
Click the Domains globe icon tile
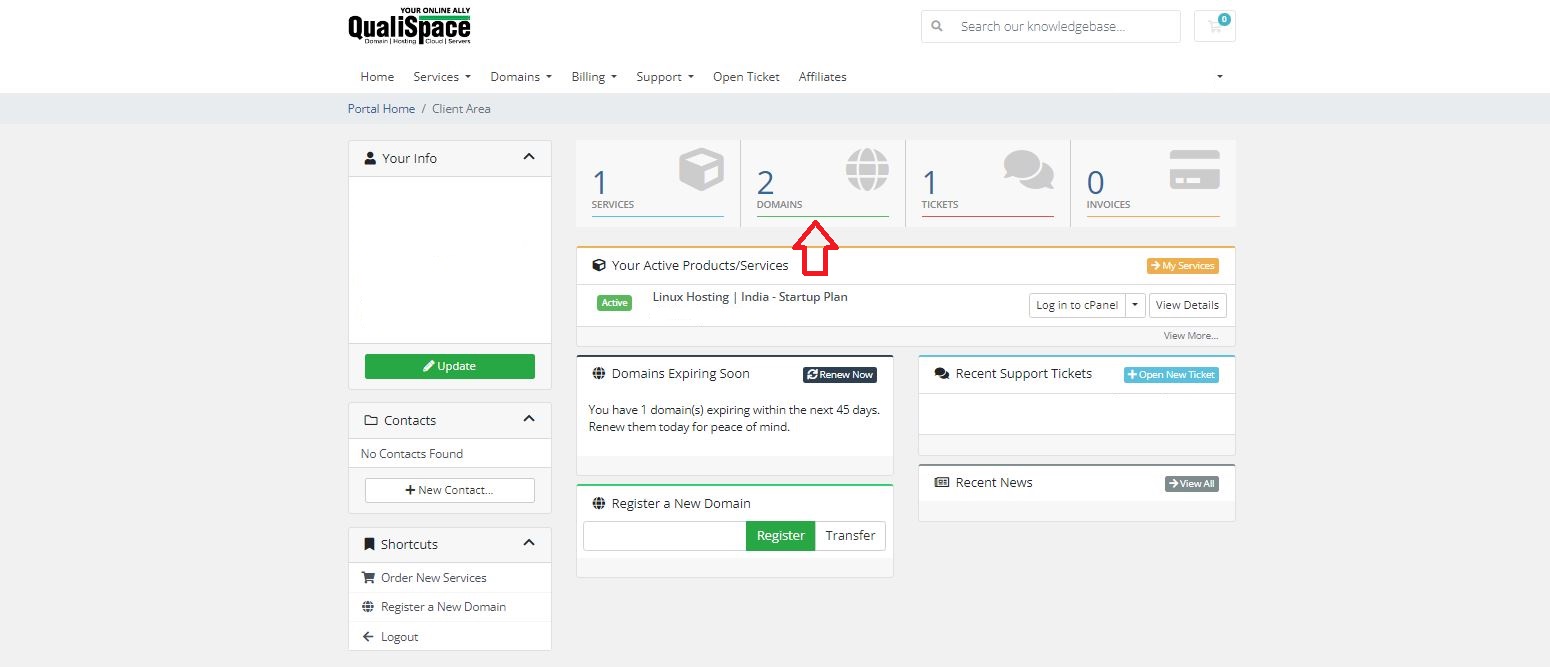point(866,170)
